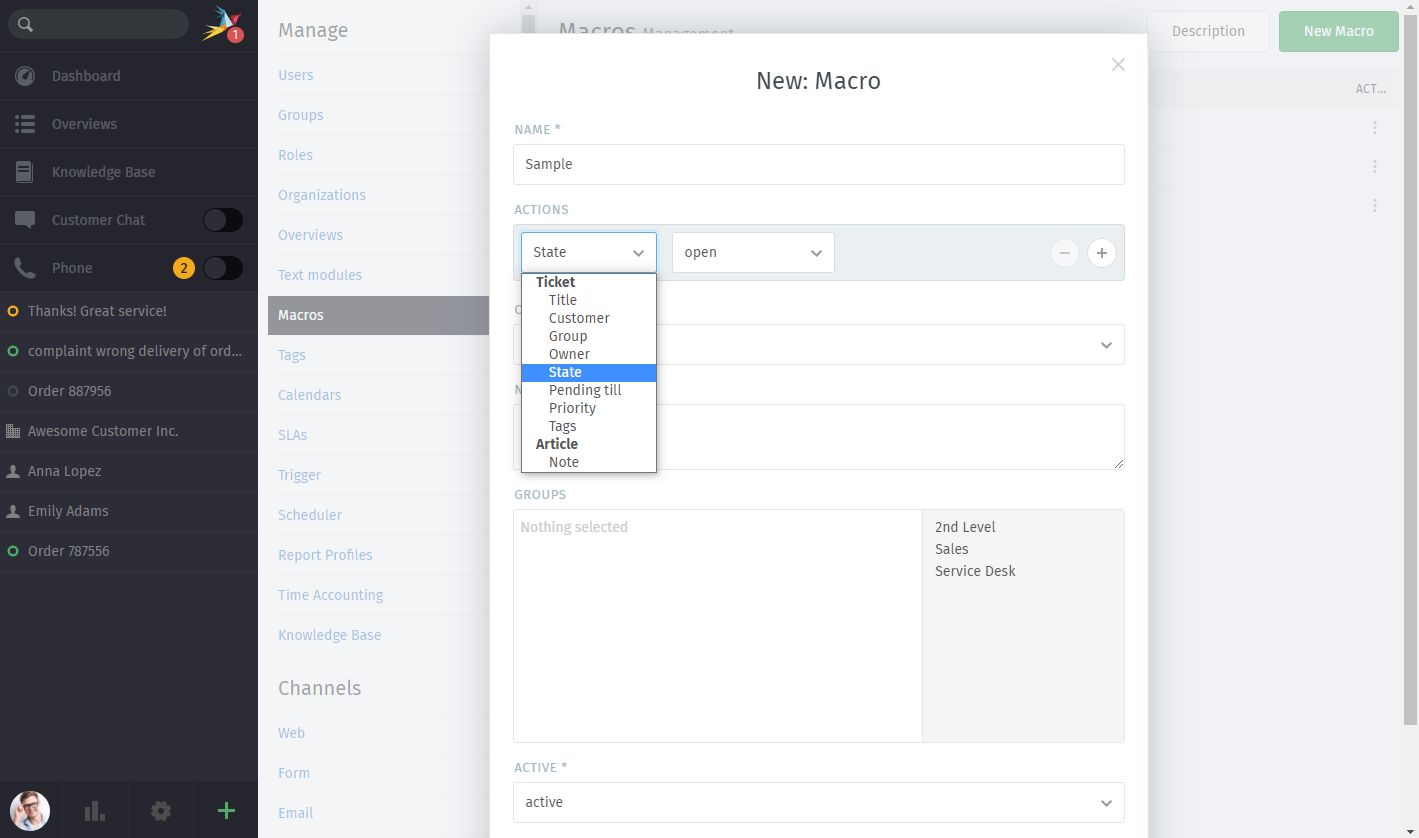Open first macro row's three-dot menu

1375,128
